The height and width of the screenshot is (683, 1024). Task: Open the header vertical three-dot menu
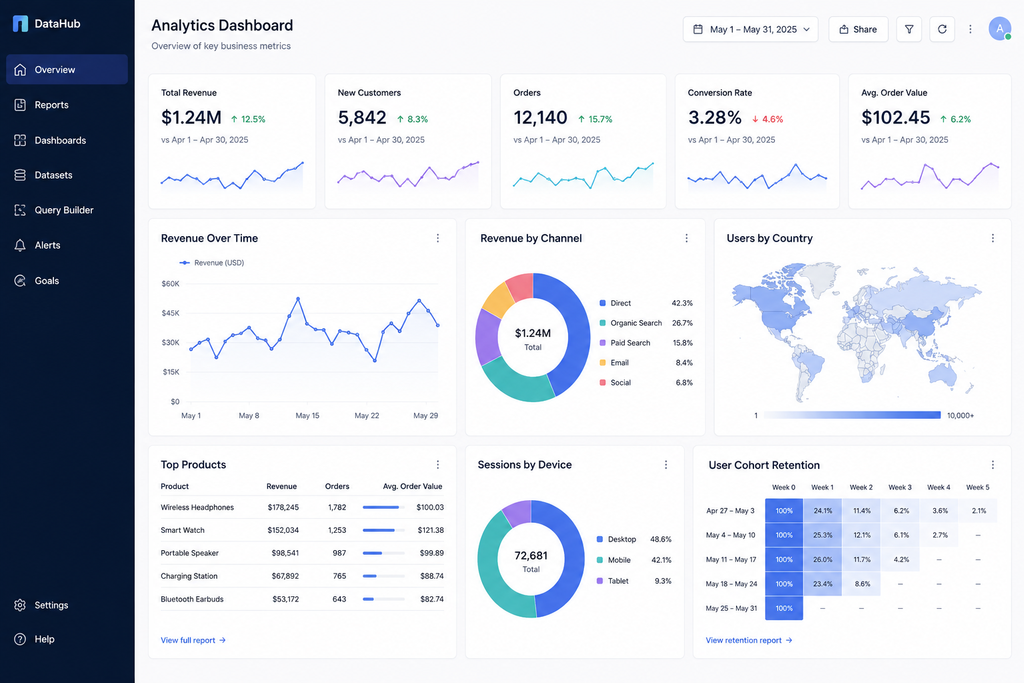click(970, 29)
